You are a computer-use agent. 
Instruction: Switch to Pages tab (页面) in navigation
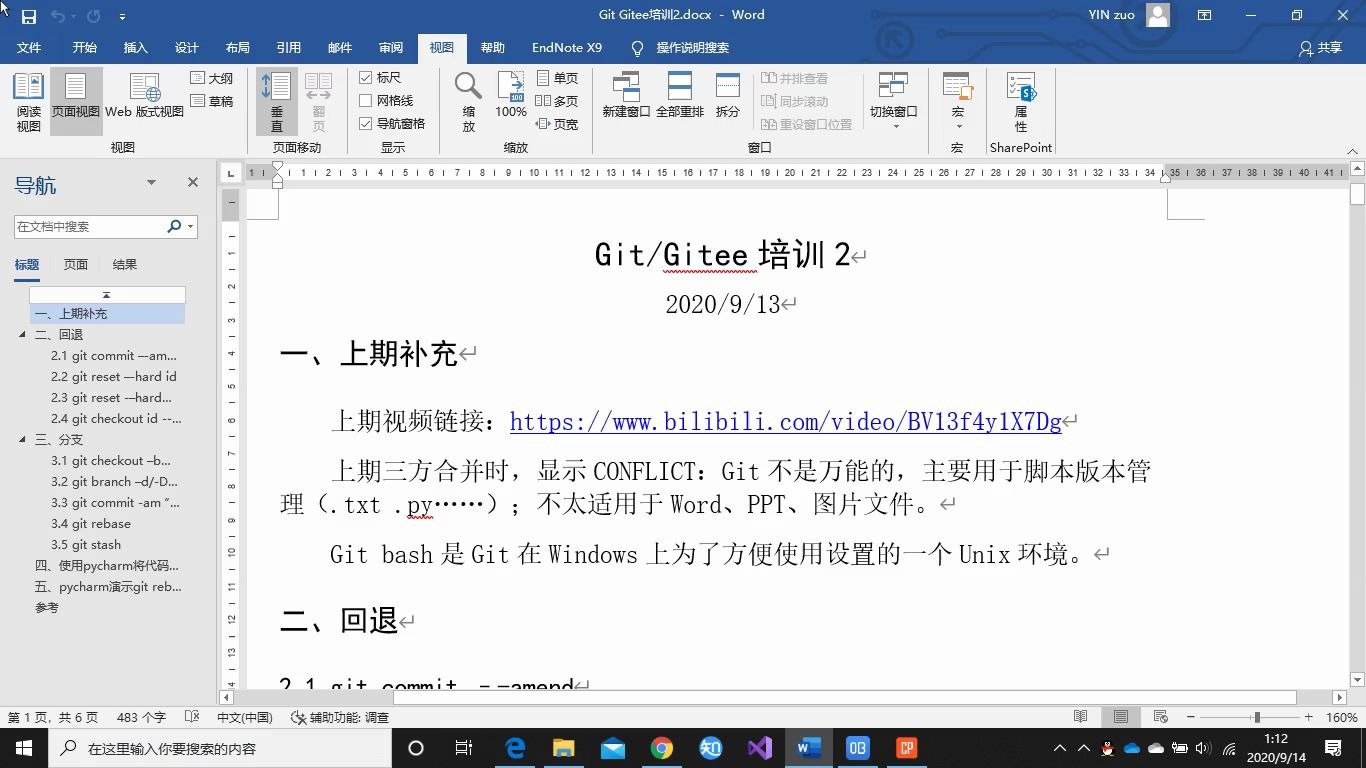point(76,265)
